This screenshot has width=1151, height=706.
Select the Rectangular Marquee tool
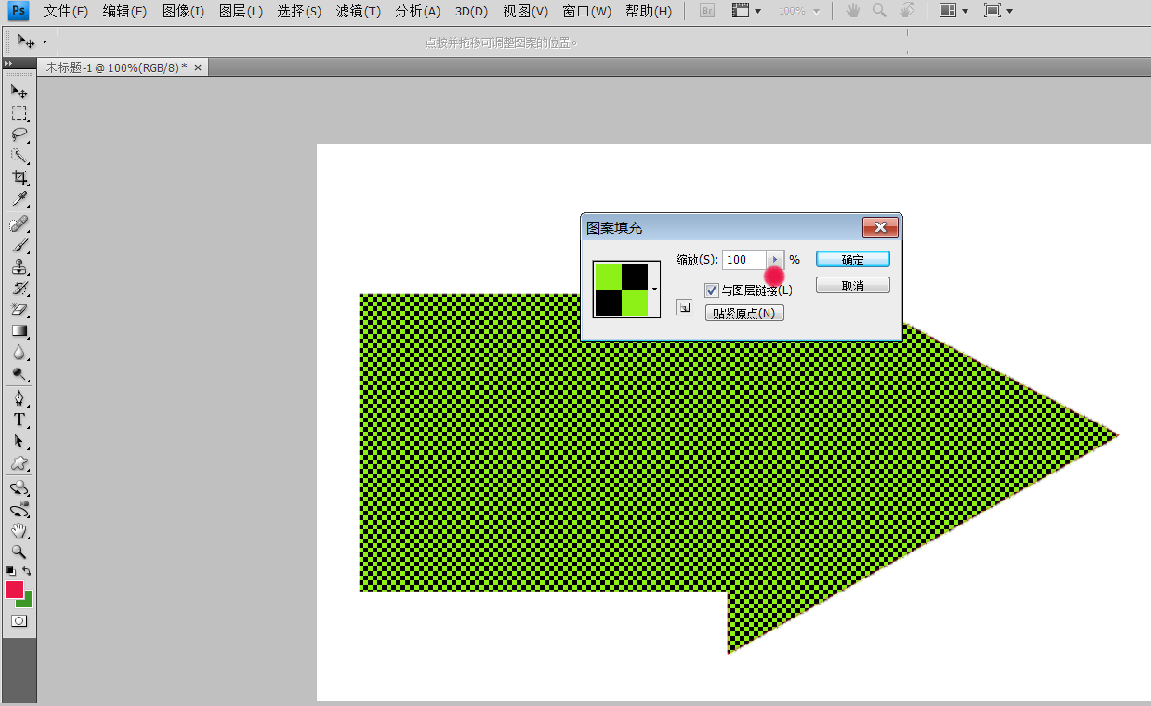click(x=19, y=114)
